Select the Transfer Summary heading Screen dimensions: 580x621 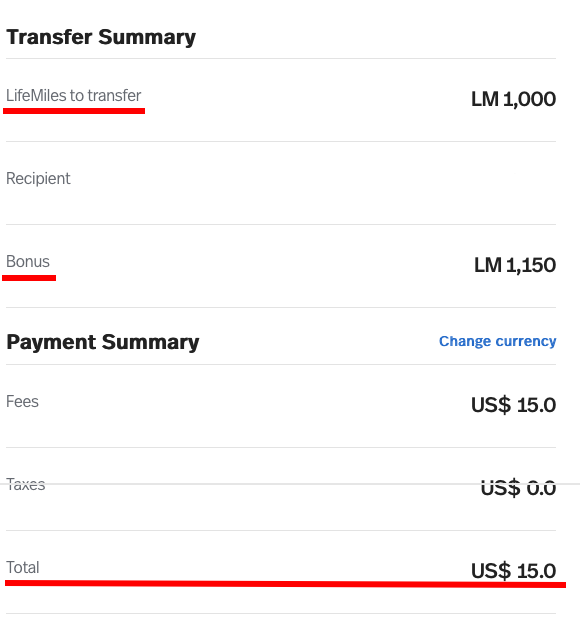coord(101,37)
